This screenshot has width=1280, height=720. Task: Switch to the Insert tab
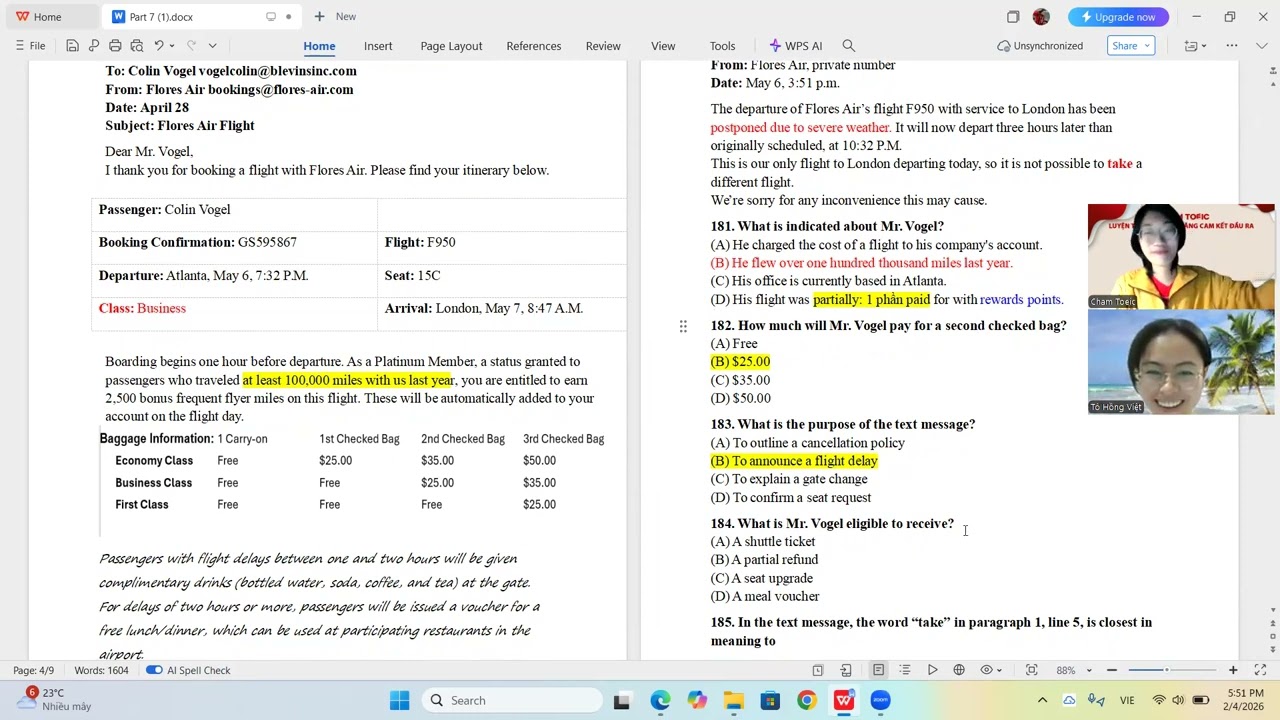click(378, 46)
